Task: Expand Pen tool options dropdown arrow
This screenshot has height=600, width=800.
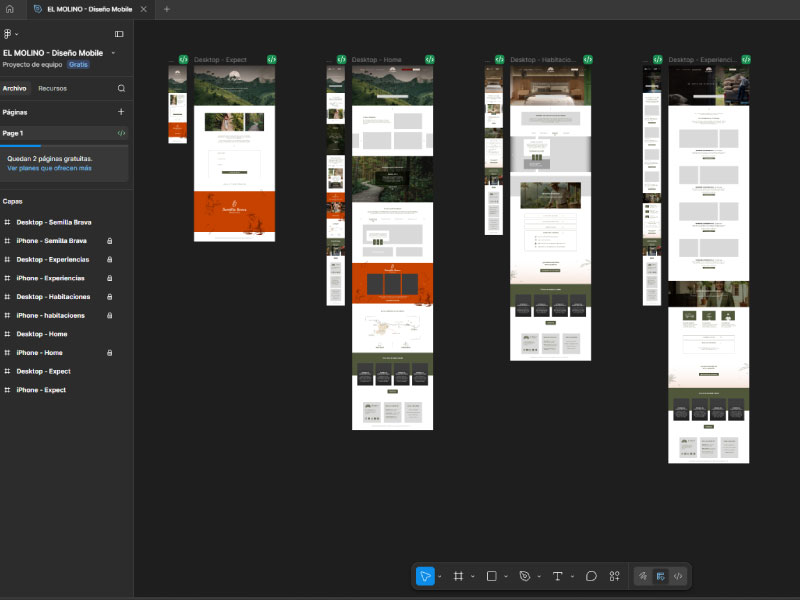Action: coord(539,577)
